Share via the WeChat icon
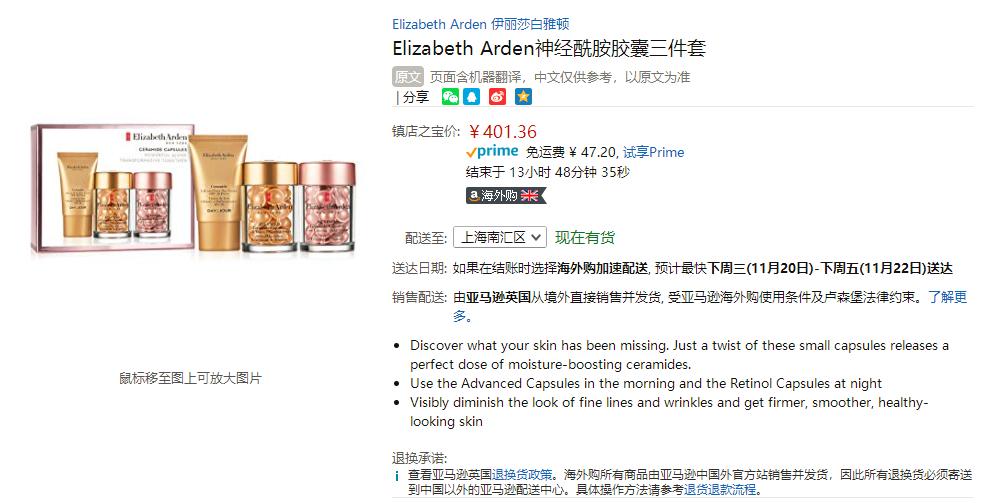999x503 pixels. 450,96
